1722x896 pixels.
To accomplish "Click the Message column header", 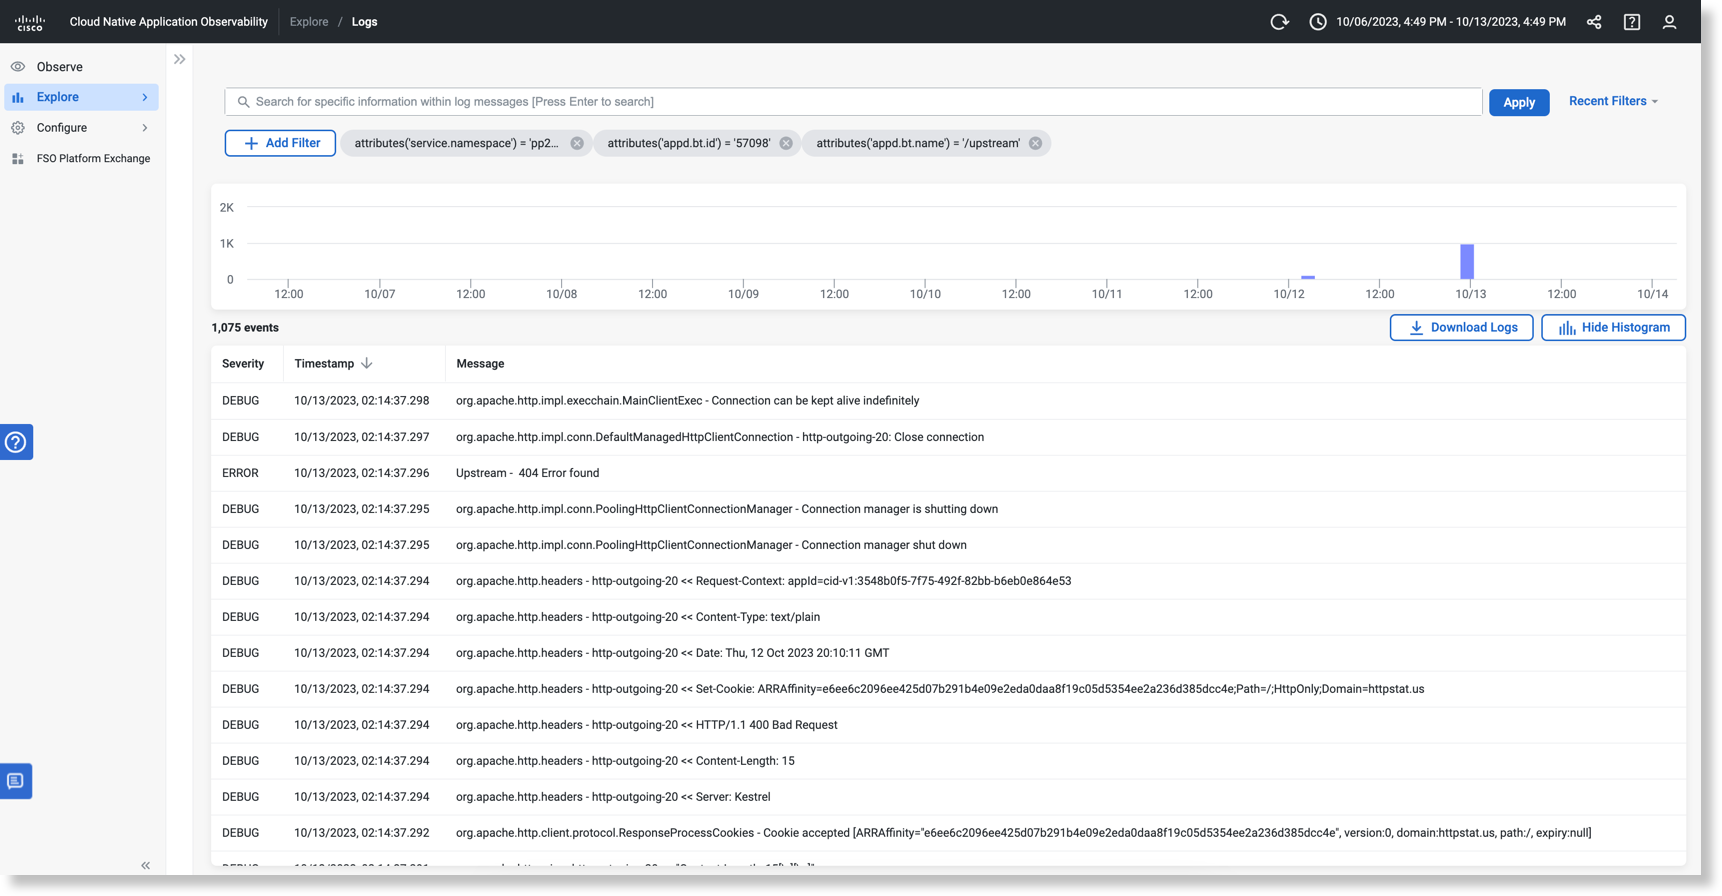I will 480,364.
